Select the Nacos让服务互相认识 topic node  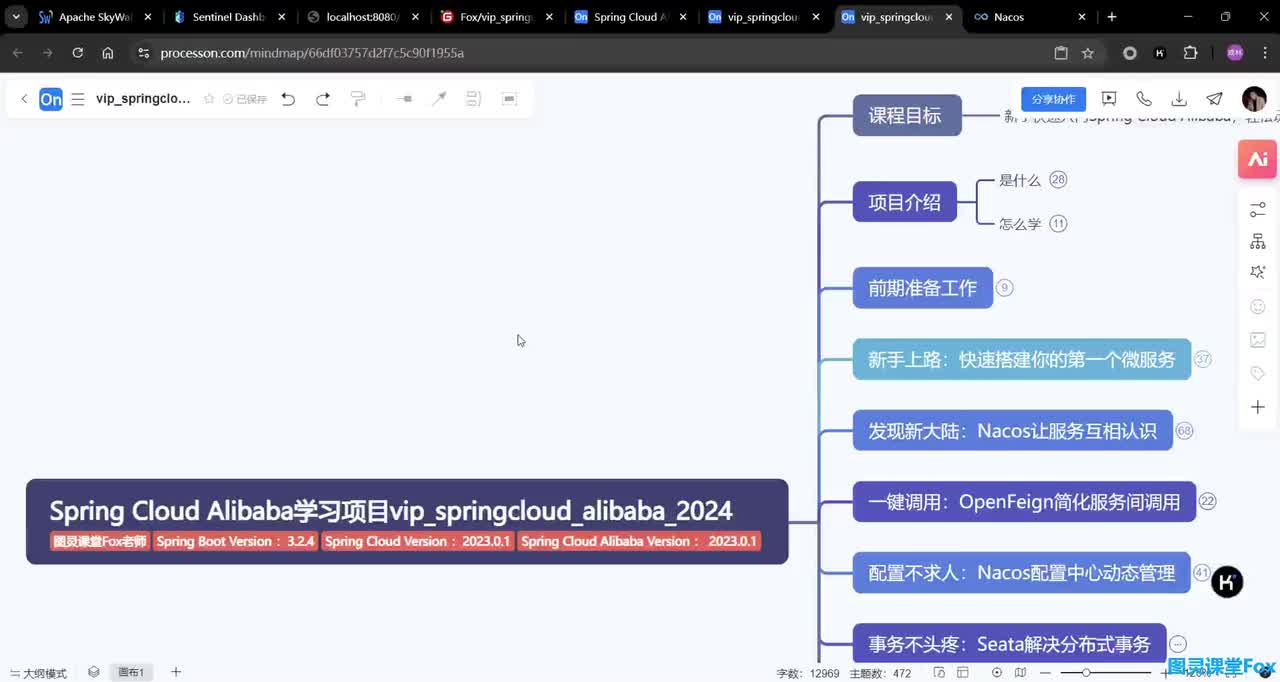click(x=1012, y=431)
